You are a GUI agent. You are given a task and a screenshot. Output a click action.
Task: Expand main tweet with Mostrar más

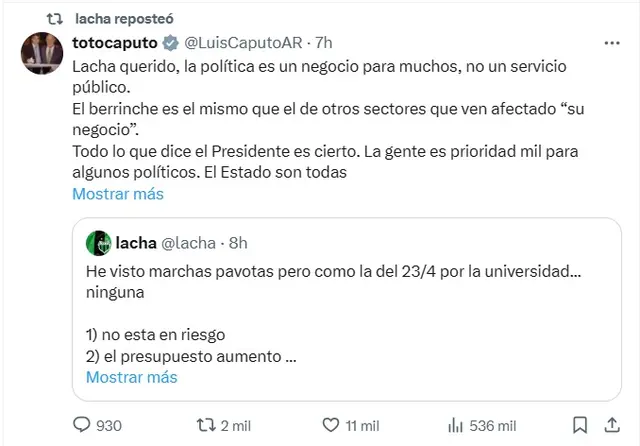click(118, 194)
